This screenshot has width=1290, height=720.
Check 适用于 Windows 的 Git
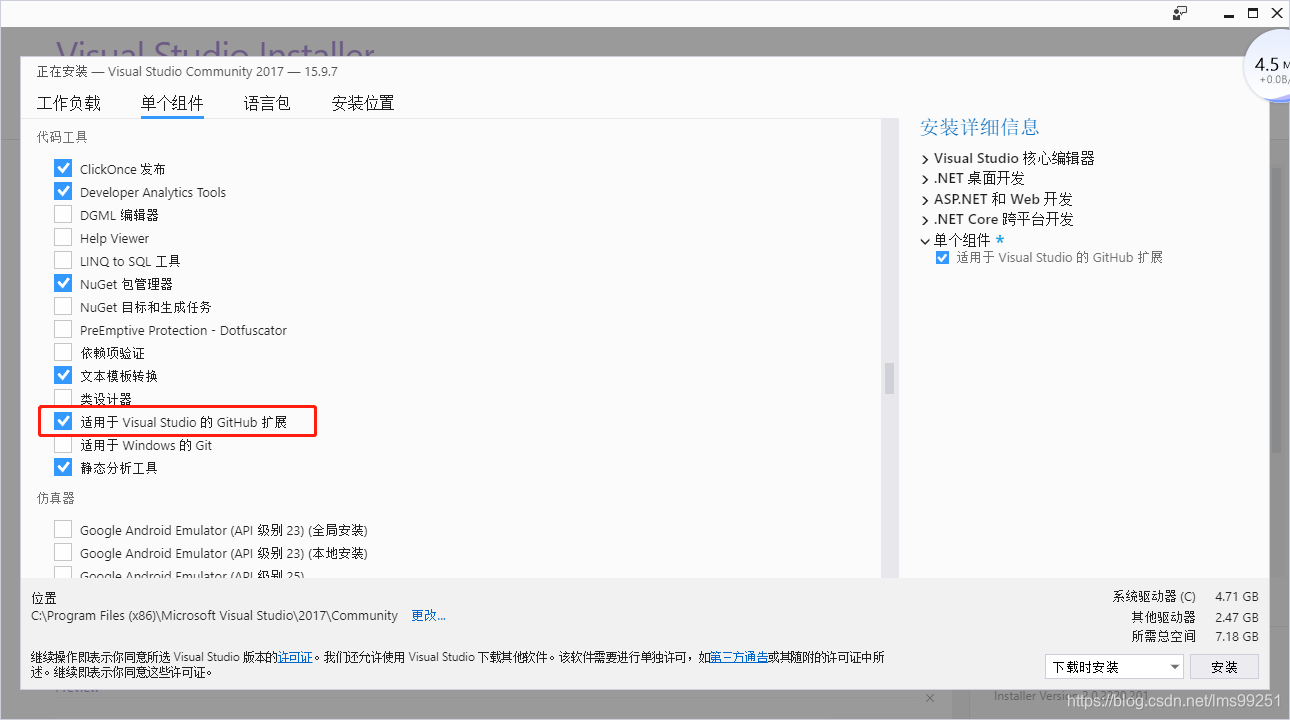tap(63, 445)
